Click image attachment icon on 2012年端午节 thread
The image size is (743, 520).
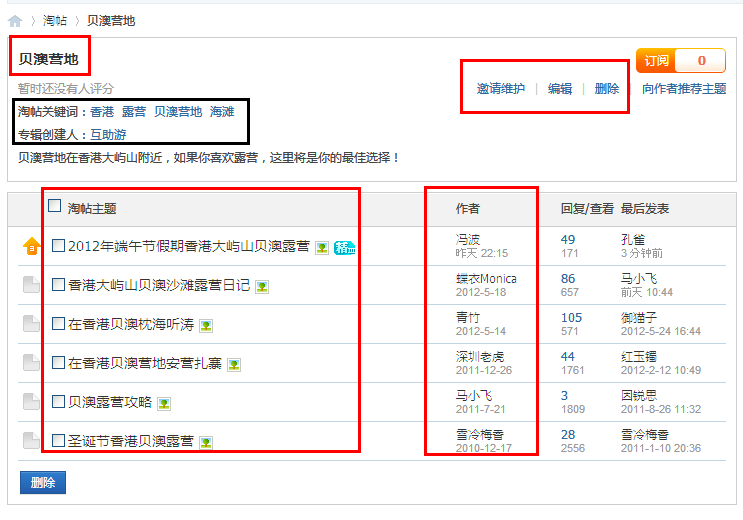[x=322, y=247]
